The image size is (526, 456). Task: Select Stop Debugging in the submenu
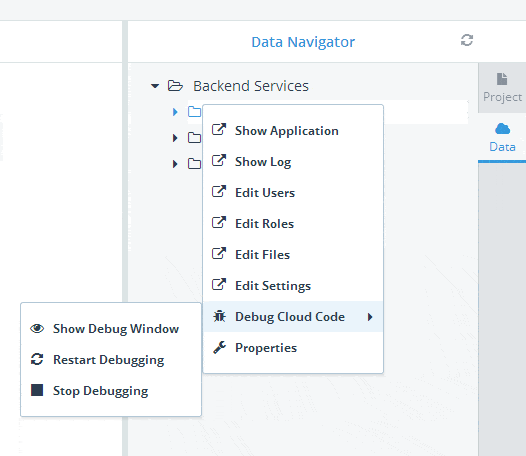[111, 391]
